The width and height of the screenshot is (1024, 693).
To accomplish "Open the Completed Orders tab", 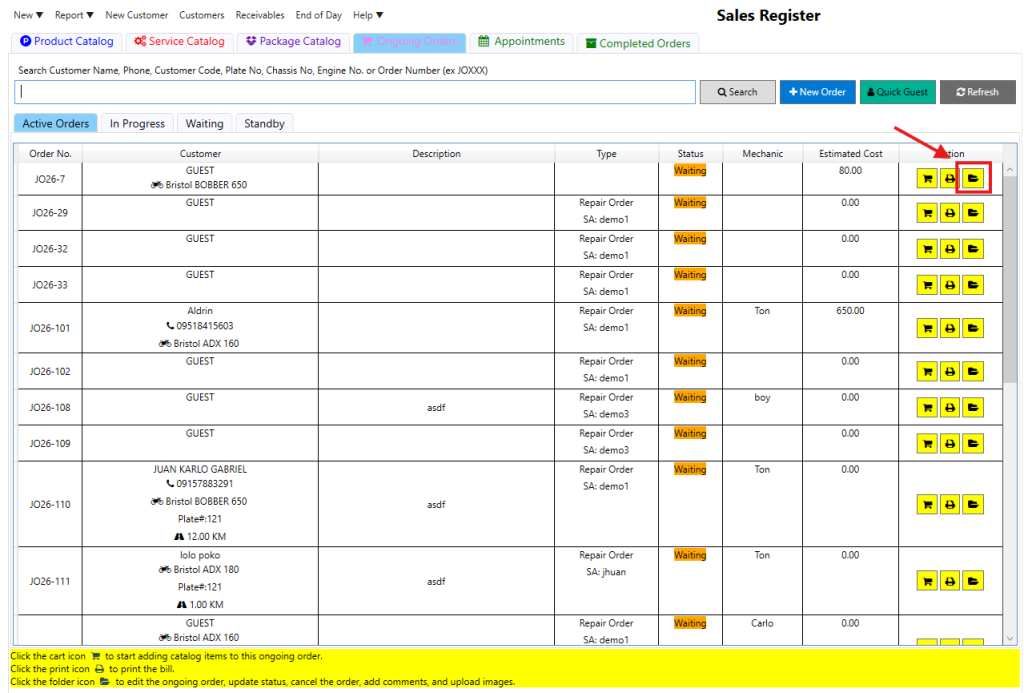I will pyautogui.click(x=637, y=43).
